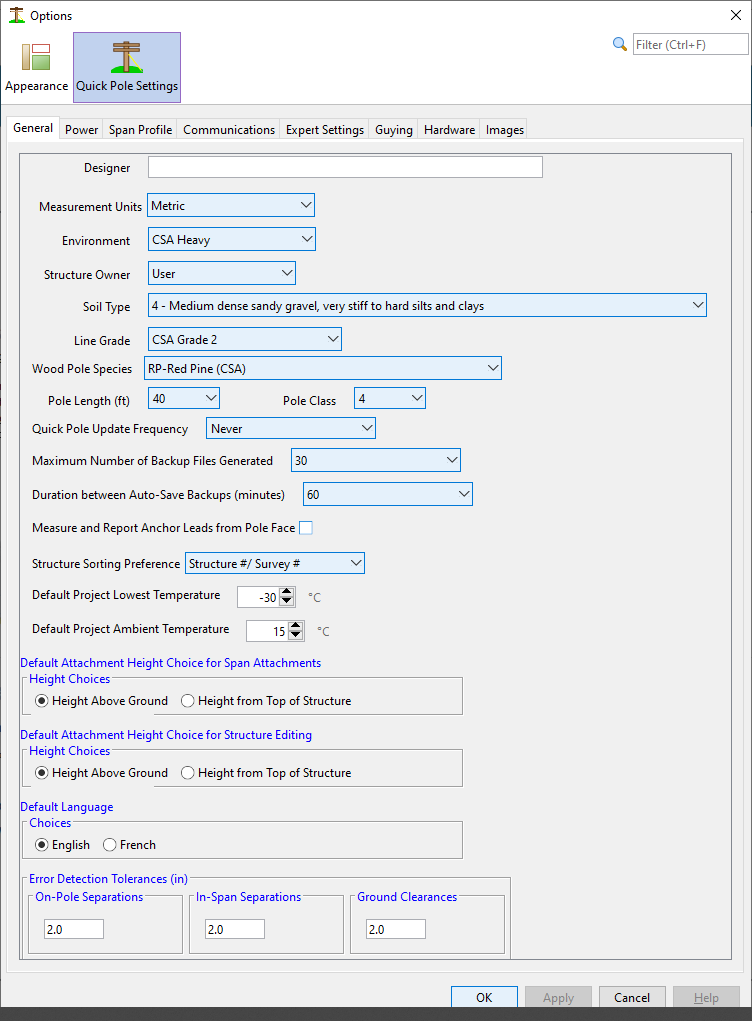The width and height of the screenshot is (752, 1021).
Task: Open Maximum Number of Backup Files dropdown
Action: tap(376, 460)
